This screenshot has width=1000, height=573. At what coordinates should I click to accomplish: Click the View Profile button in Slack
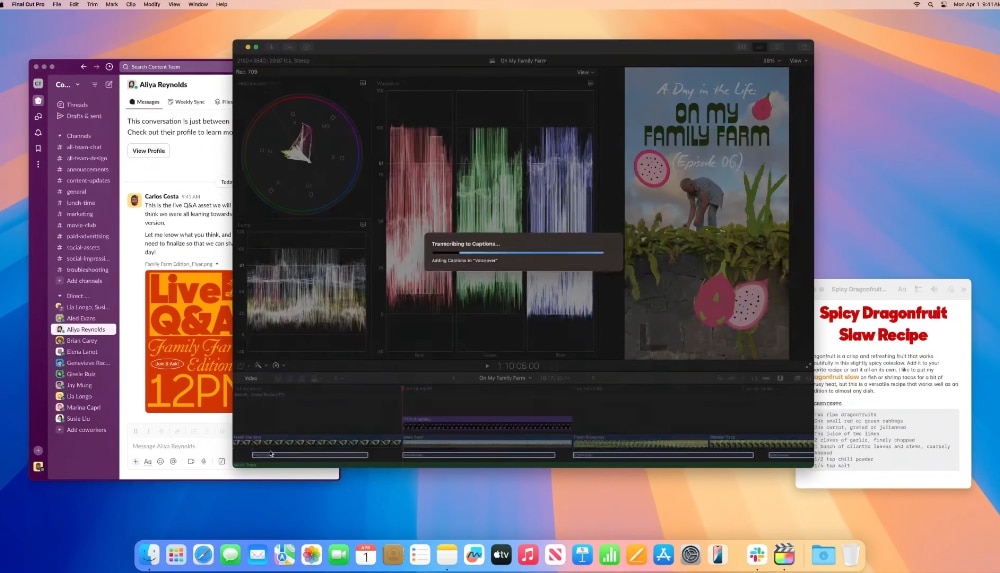click(149, 151)
